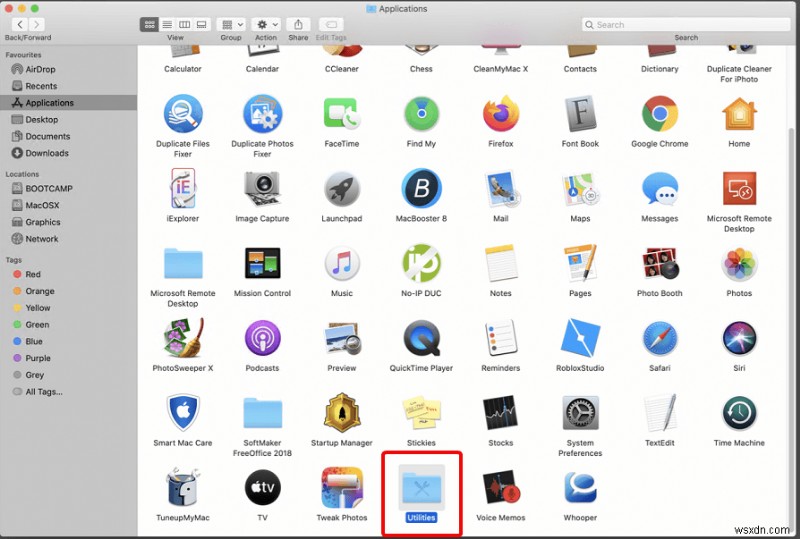The height and width of the screenshot is (539, 800).
Task: Click the Safari compass icon
Action: pyautogui.click(x=660, y=338)
